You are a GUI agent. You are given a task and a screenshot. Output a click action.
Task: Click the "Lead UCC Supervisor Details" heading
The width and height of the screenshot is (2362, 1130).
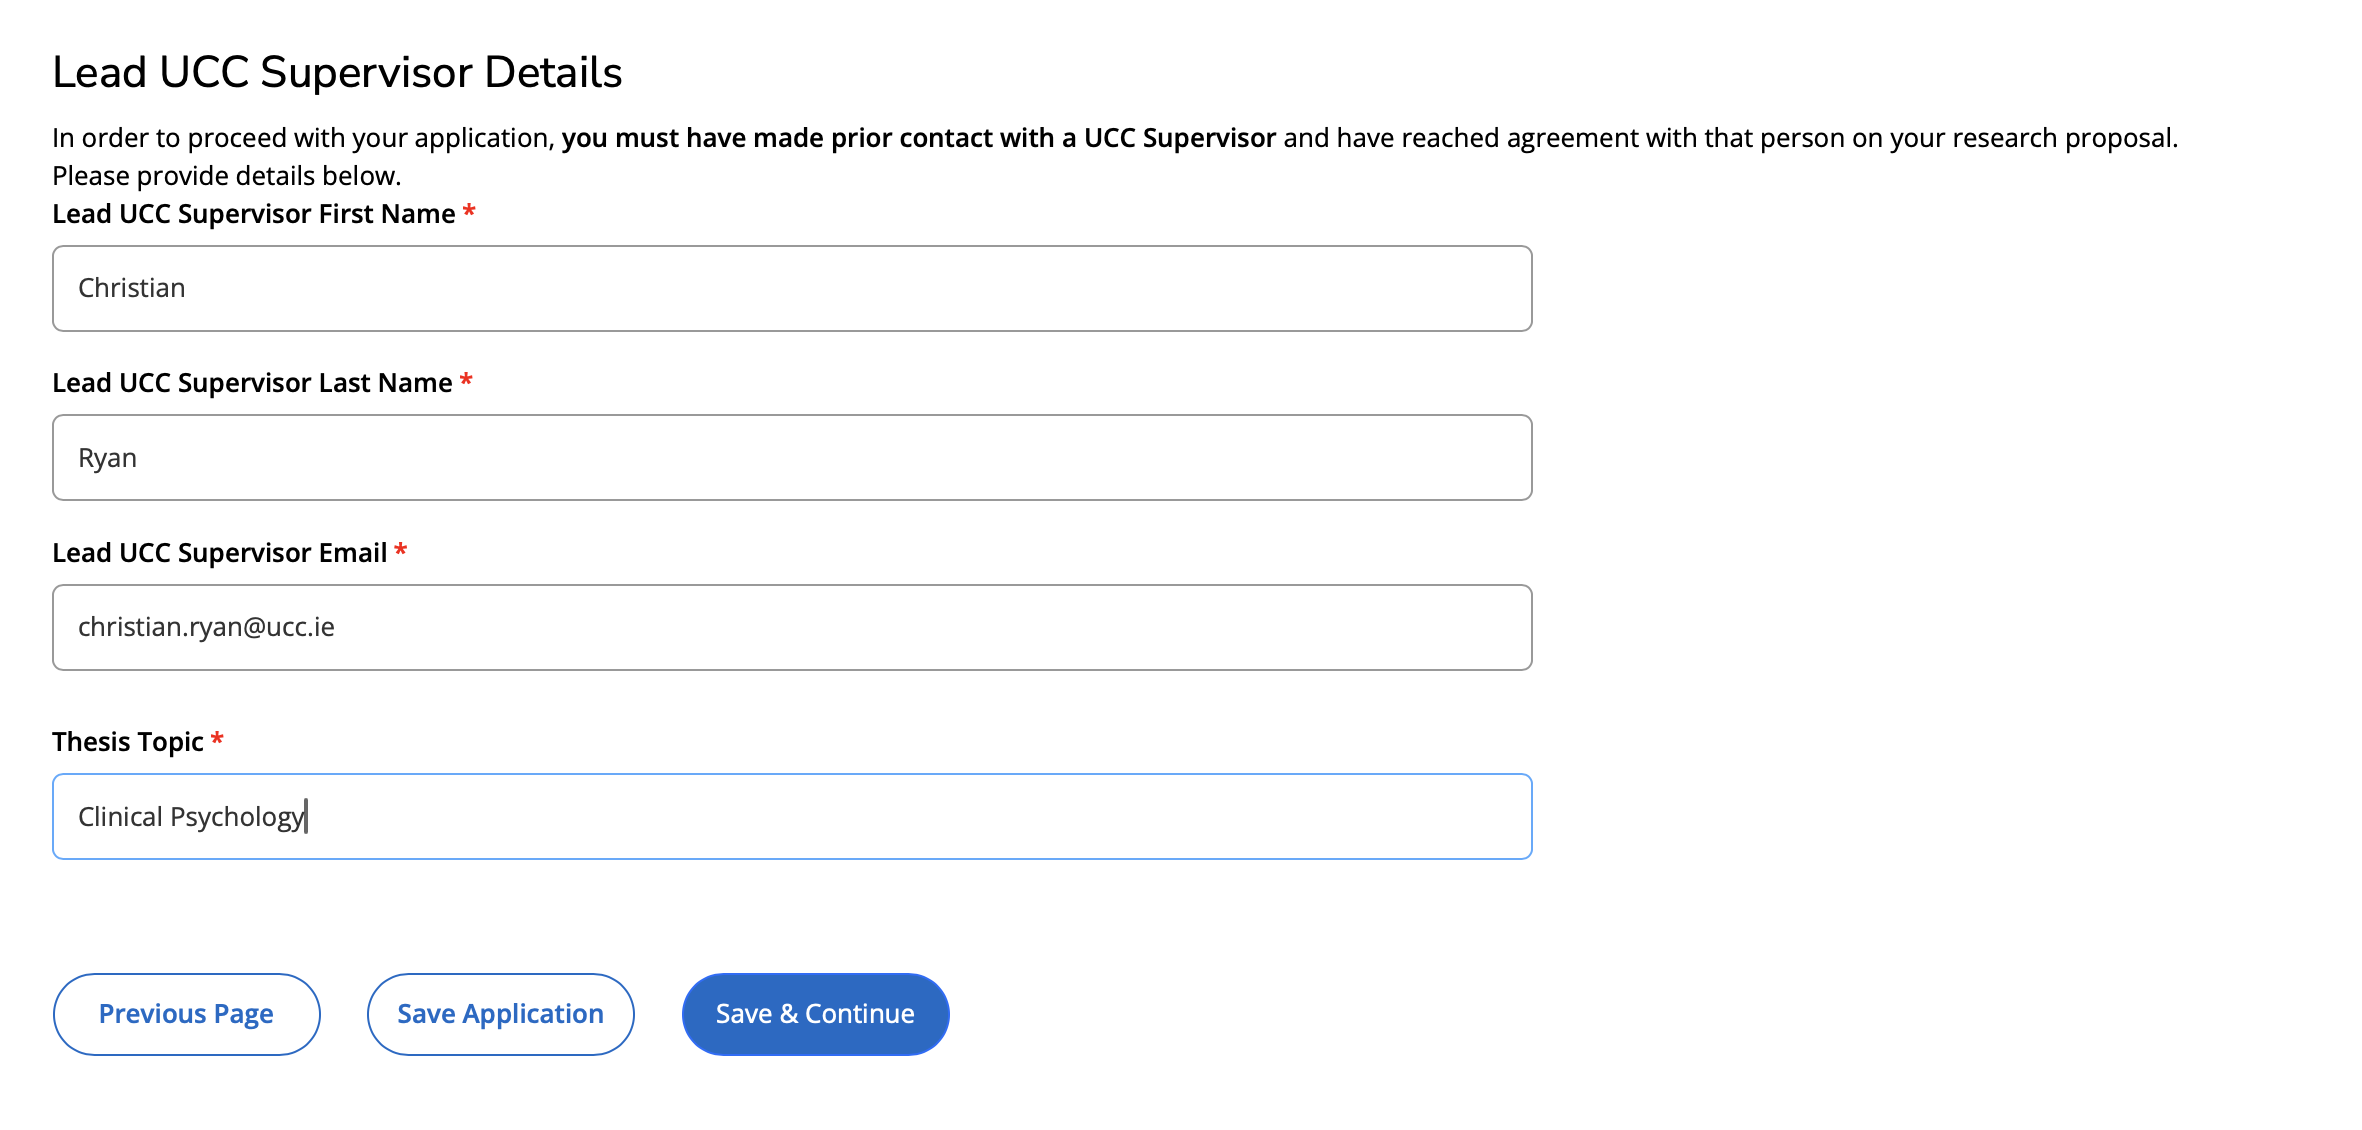337,72
